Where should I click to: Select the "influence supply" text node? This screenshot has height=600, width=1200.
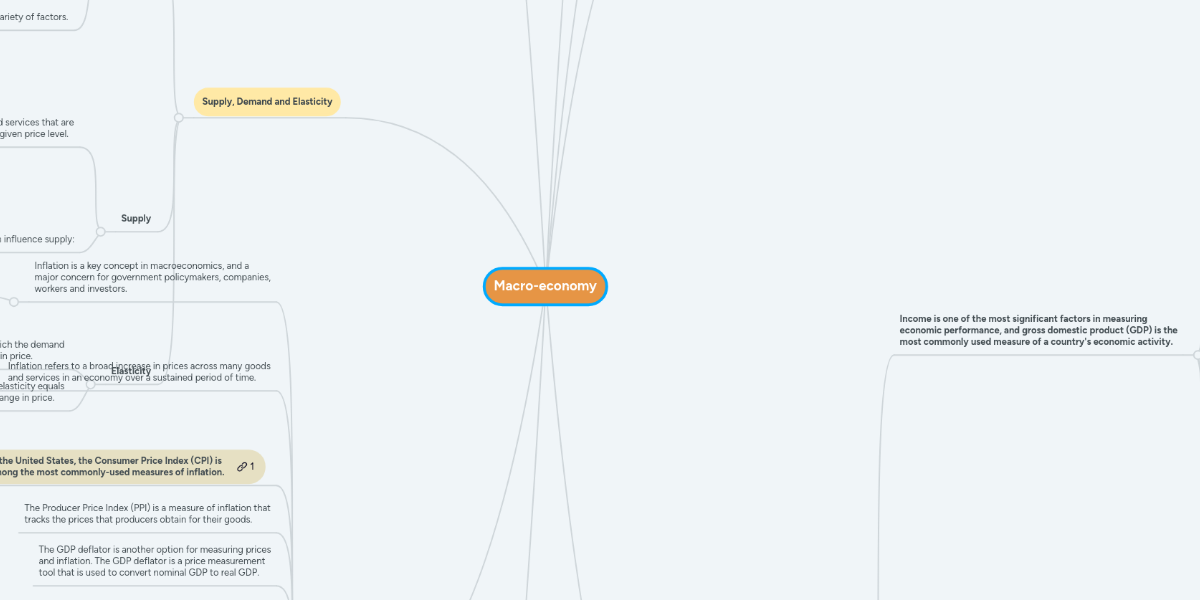click(37, 238)
